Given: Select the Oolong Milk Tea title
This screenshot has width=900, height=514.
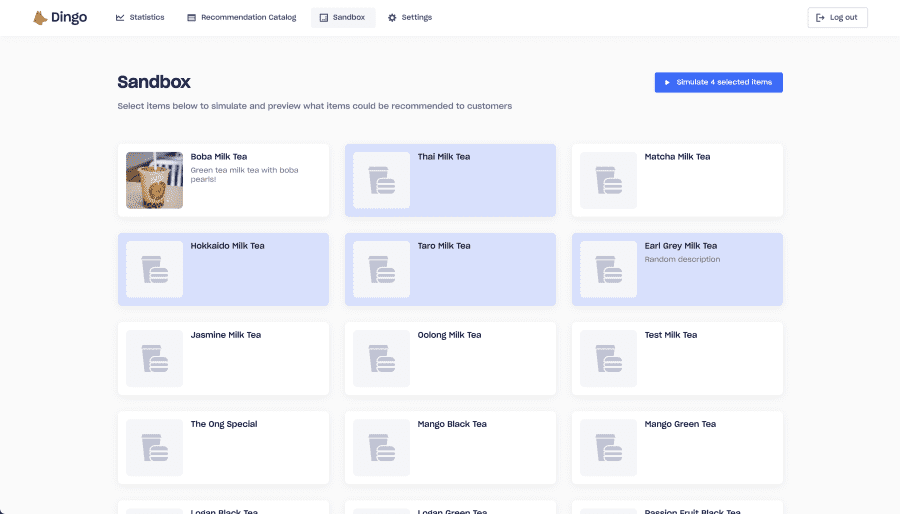Looking at the screenshot, I should pos(449,335).
